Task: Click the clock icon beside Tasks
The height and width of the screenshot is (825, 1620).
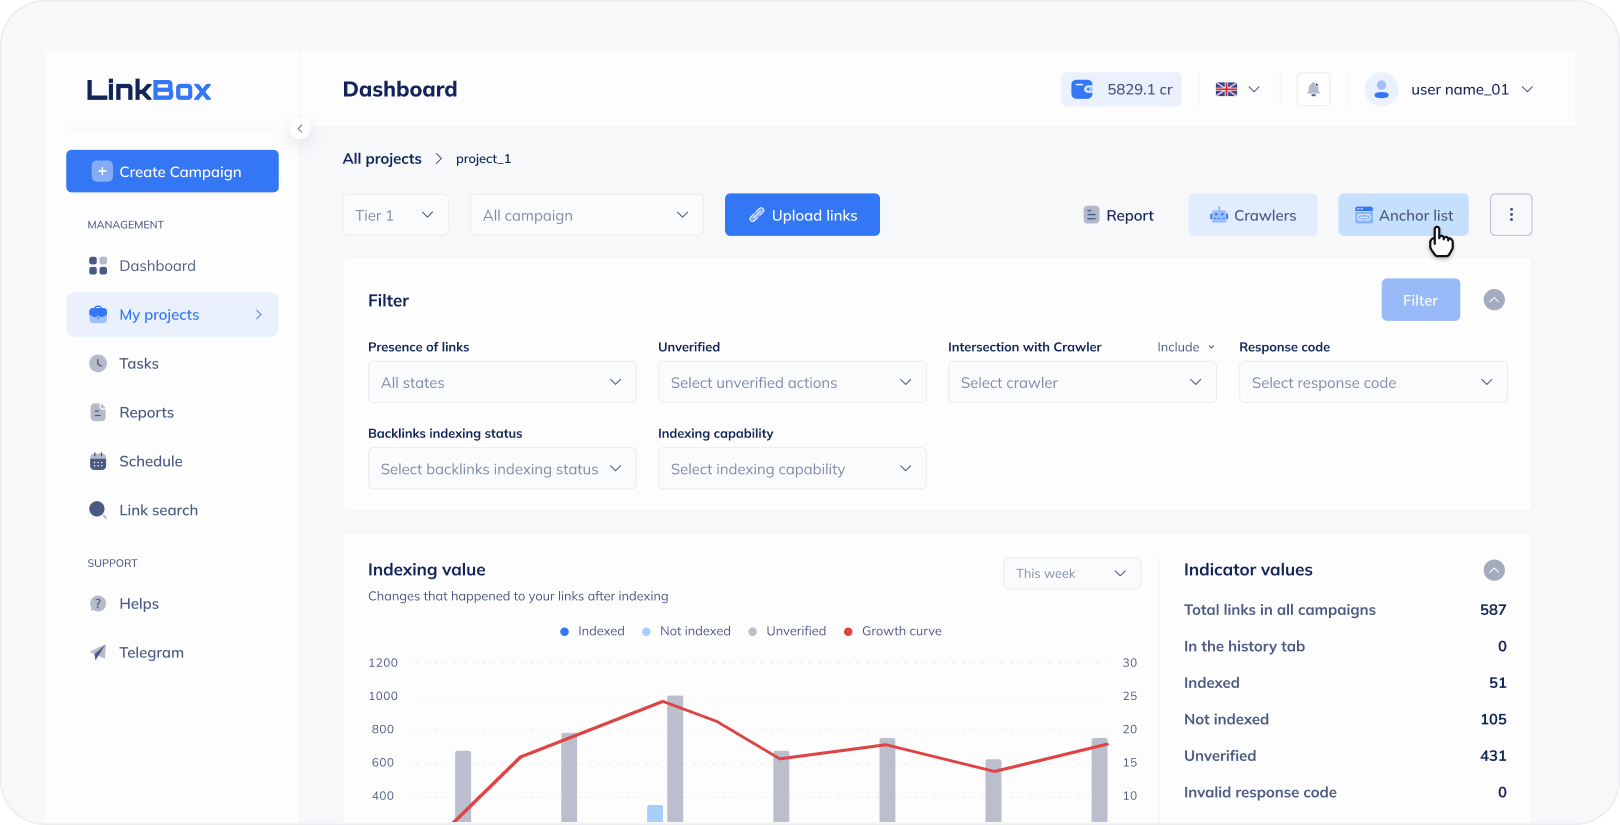Action: click(x=98, y=364)
